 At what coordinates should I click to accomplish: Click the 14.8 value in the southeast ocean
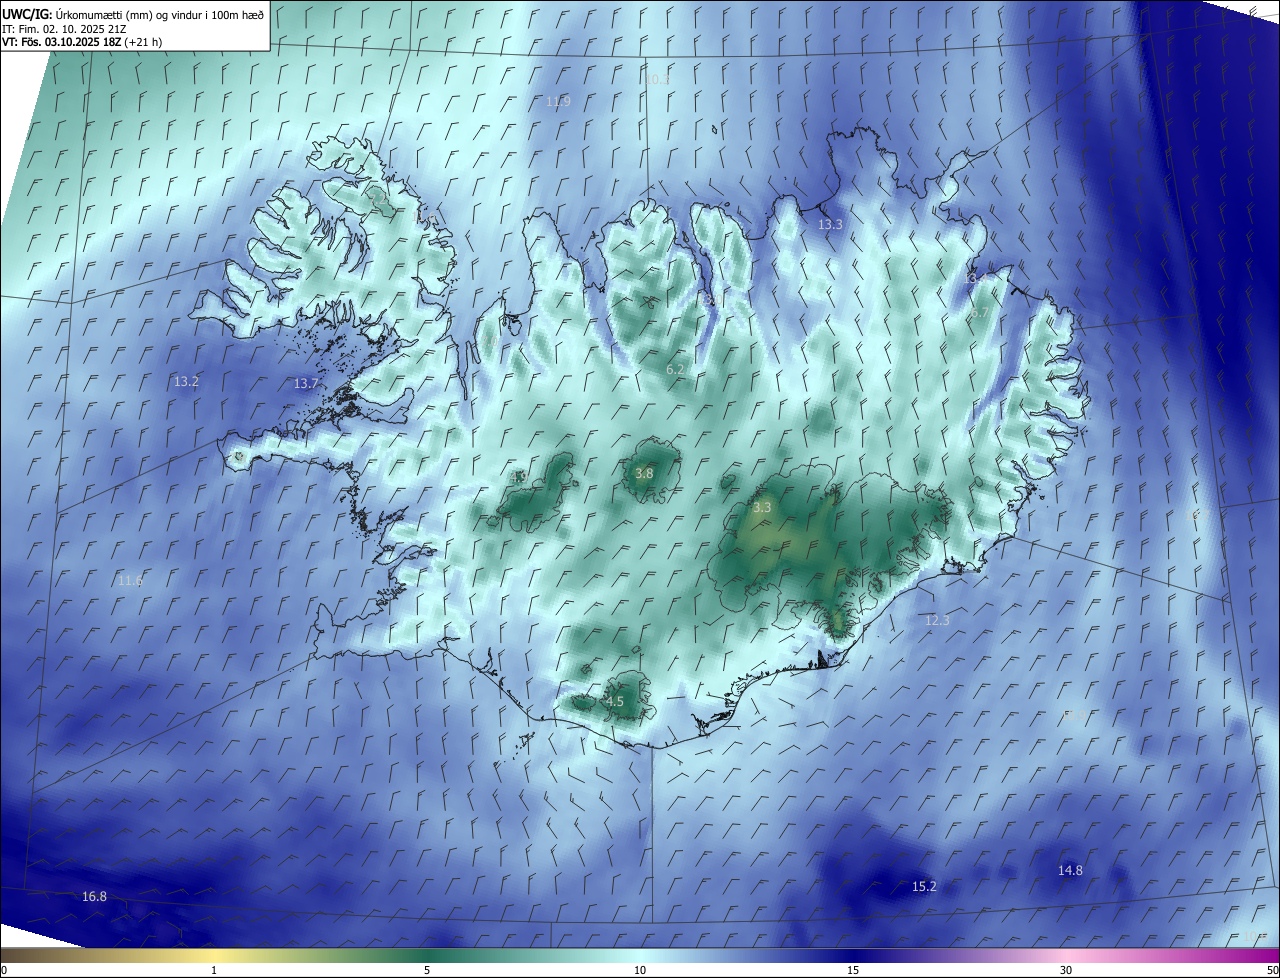[1070, 871]
